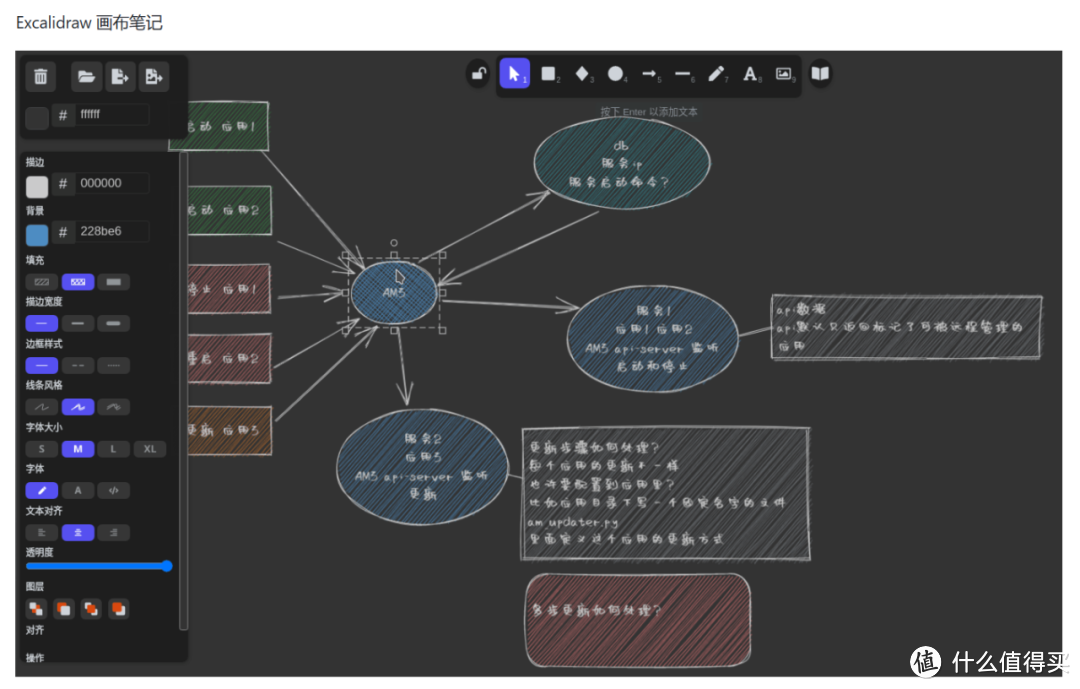Select the Rectangle tool
1080x689 pixels.
(x=548, y=74)
